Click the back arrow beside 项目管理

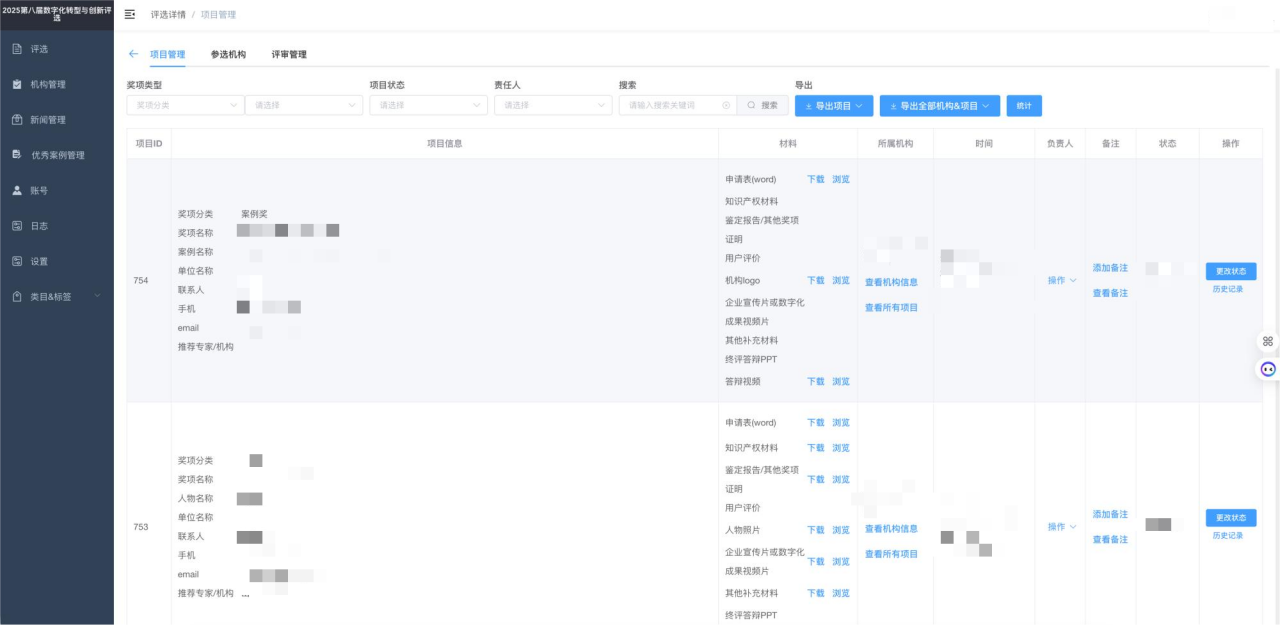point(134,54)
